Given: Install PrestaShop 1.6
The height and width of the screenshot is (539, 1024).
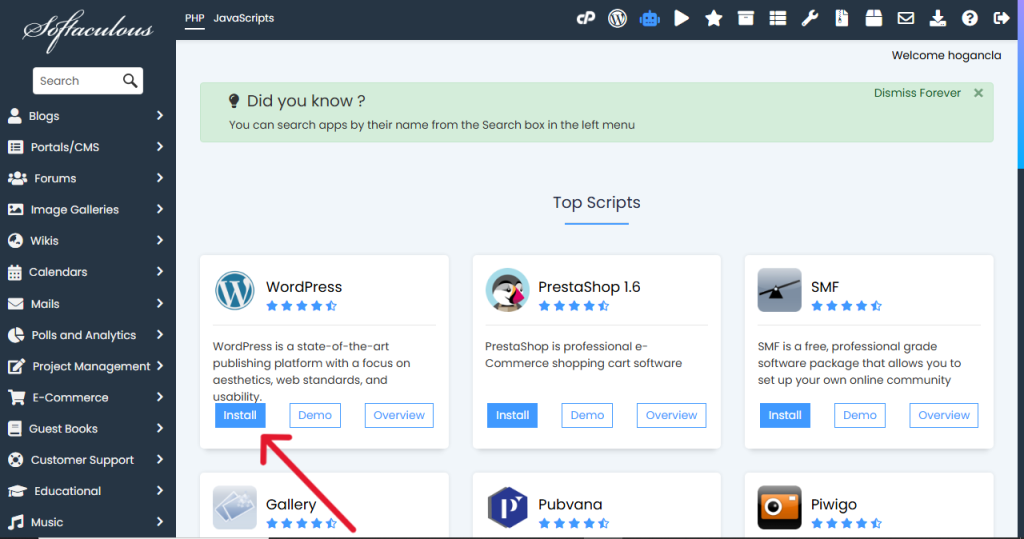Looking at the screenshot, I should point(513,416).
